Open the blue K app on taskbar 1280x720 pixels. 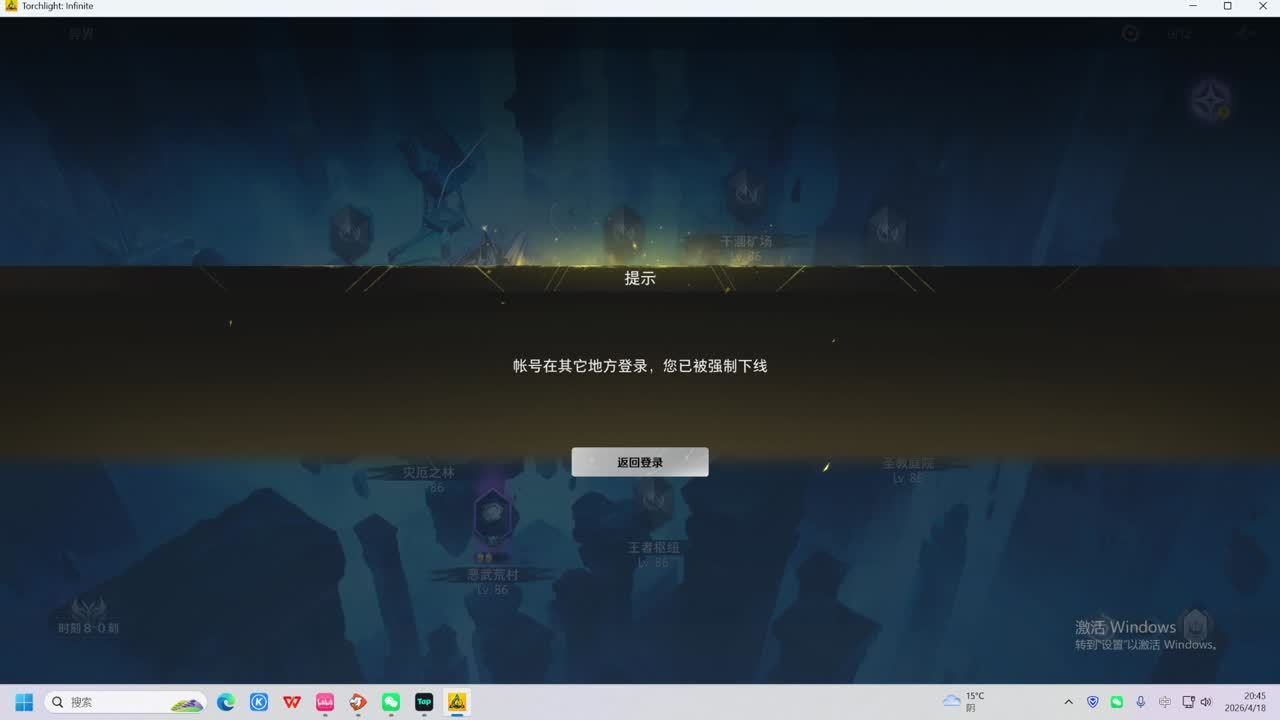point(259,702)
